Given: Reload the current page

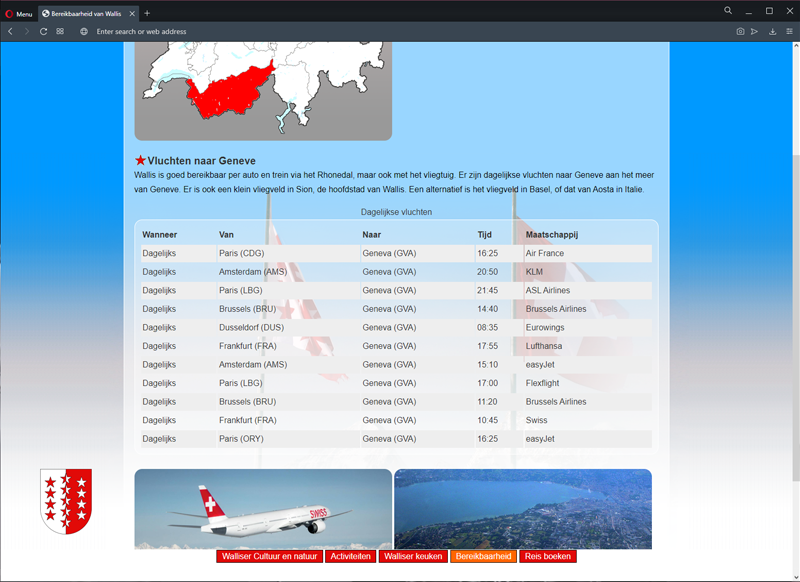Looking at the screenshot, I should [43, 32].
